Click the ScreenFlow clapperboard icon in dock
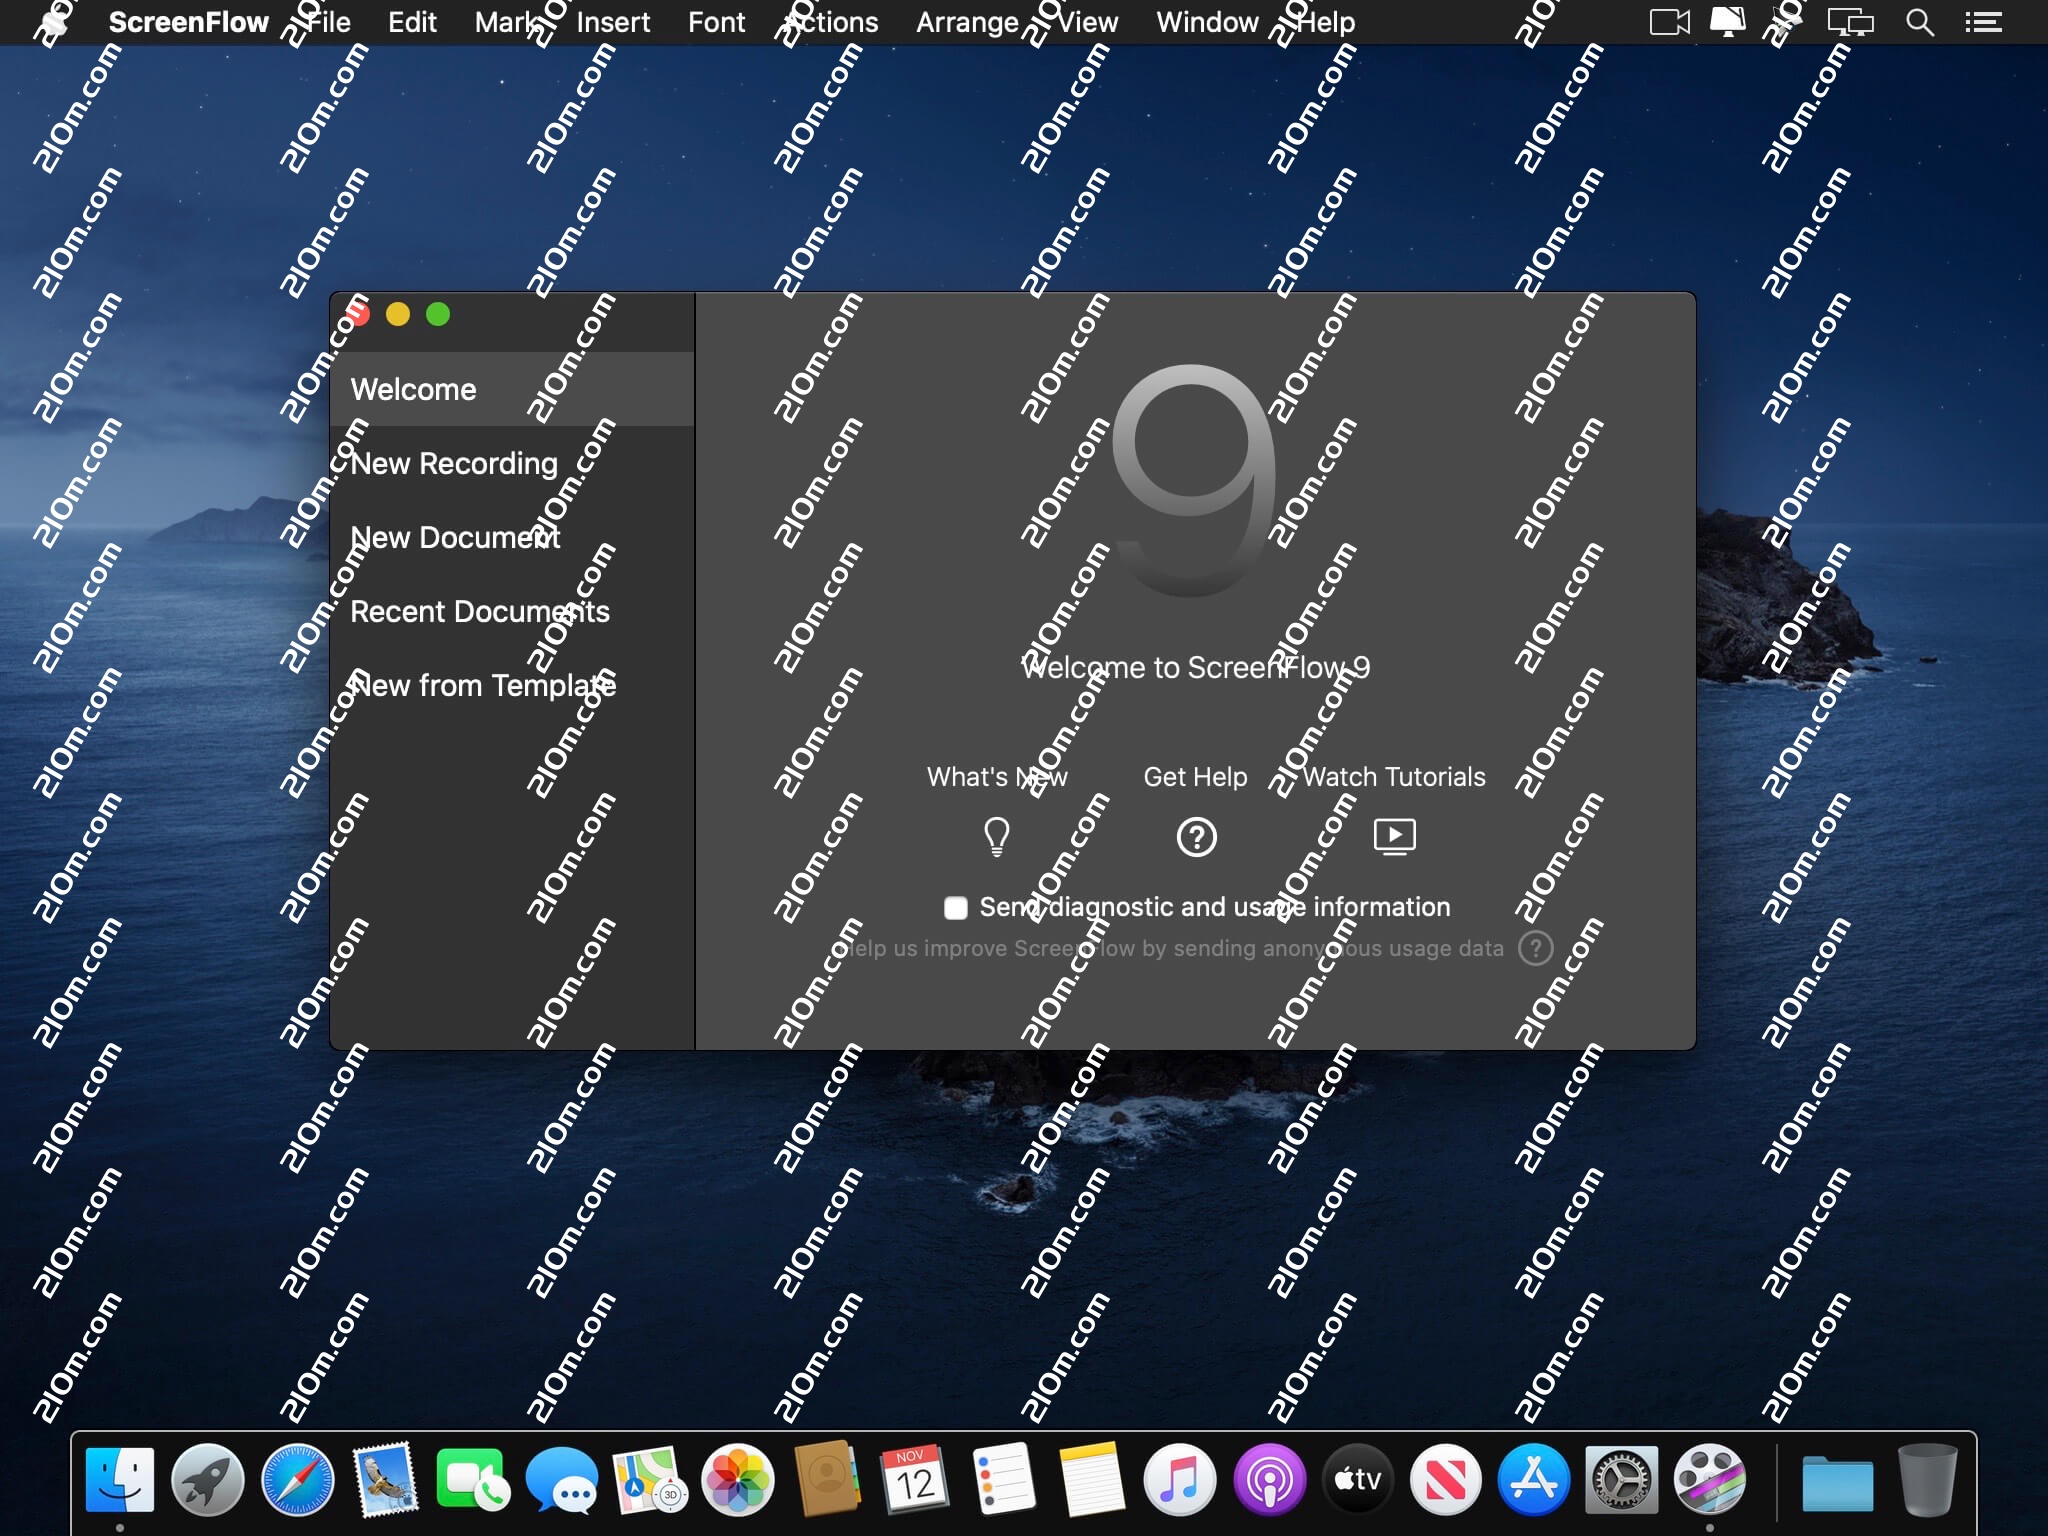2048x1536 pixels. [1709, 1481]
